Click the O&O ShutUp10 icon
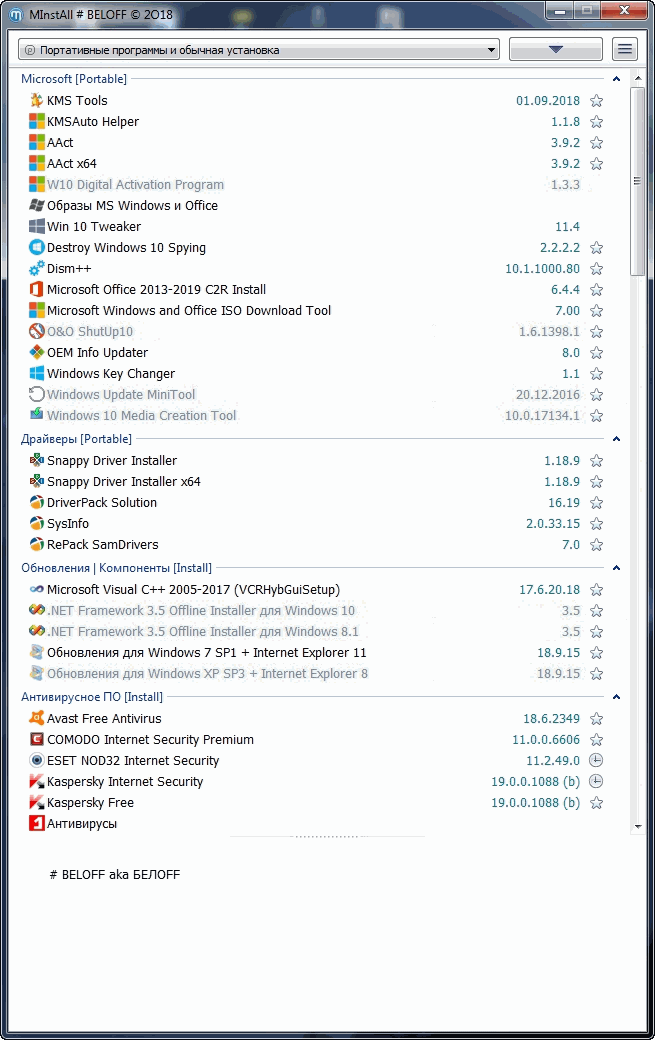 click(x=36, y=331)
